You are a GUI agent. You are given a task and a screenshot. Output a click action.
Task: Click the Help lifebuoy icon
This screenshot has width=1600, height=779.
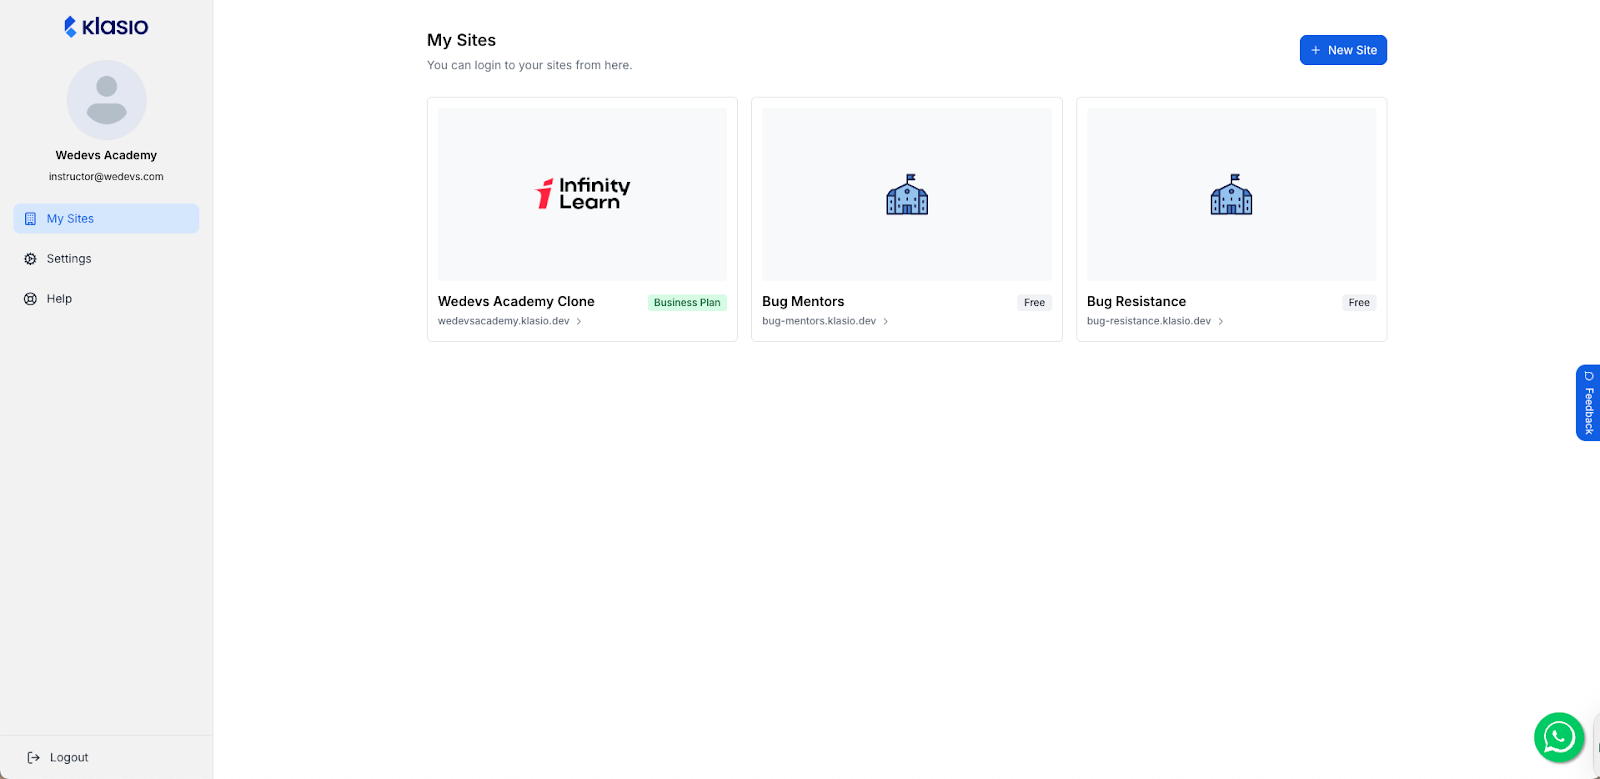30,299
